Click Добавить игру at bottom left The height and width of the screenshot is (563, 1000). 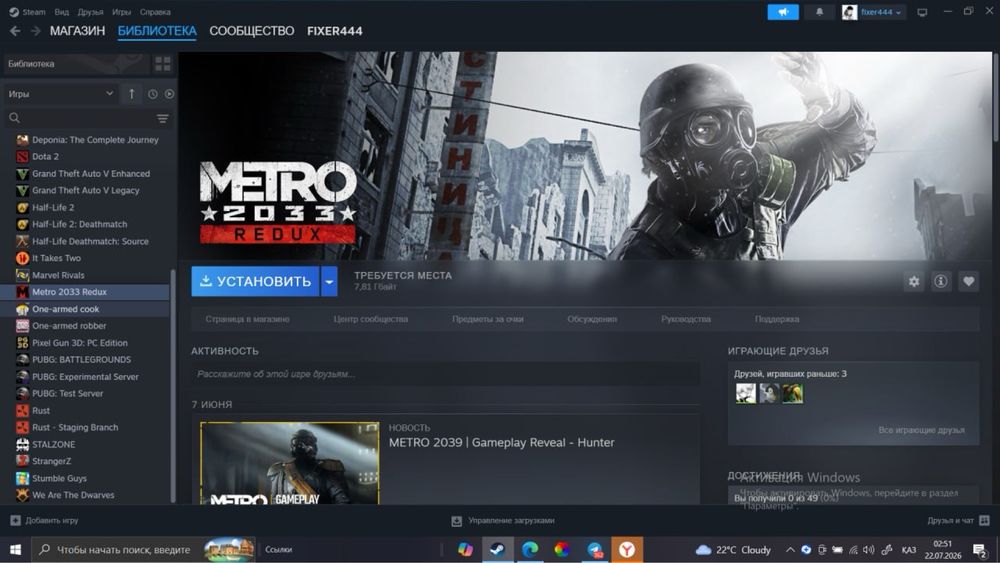44,520
